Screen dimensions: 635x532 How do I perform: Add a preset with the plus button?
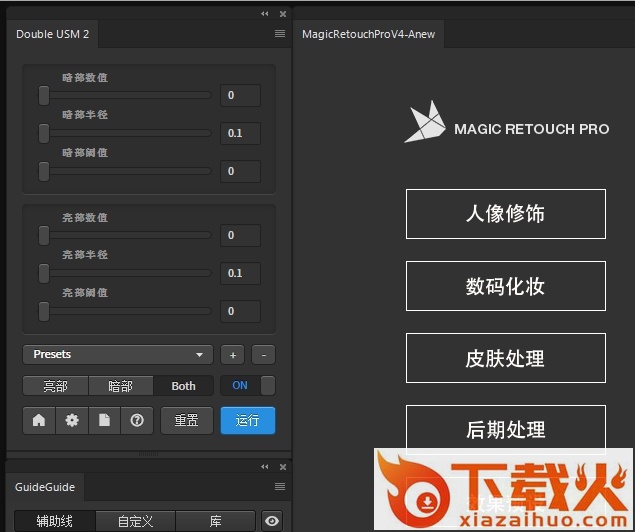coord(232,355)
